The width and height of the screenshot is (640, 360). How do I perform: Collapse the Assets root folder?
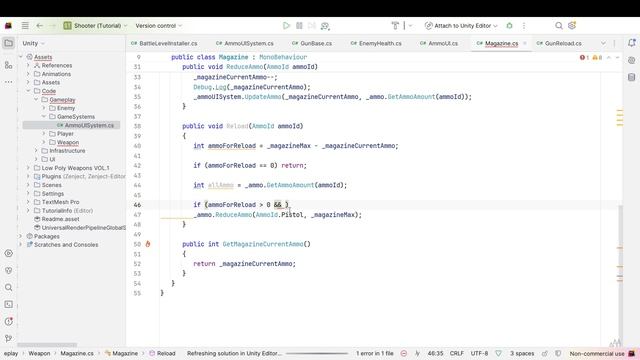(20, 57)
